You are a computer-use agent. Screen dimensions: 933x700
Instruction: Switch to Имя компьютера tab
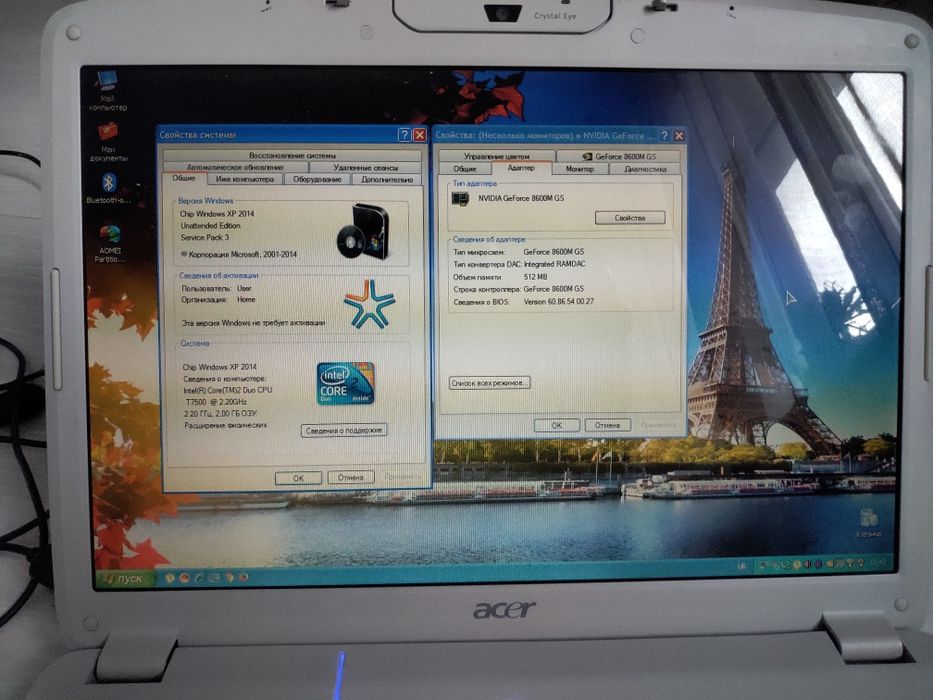tap(245, 179)
